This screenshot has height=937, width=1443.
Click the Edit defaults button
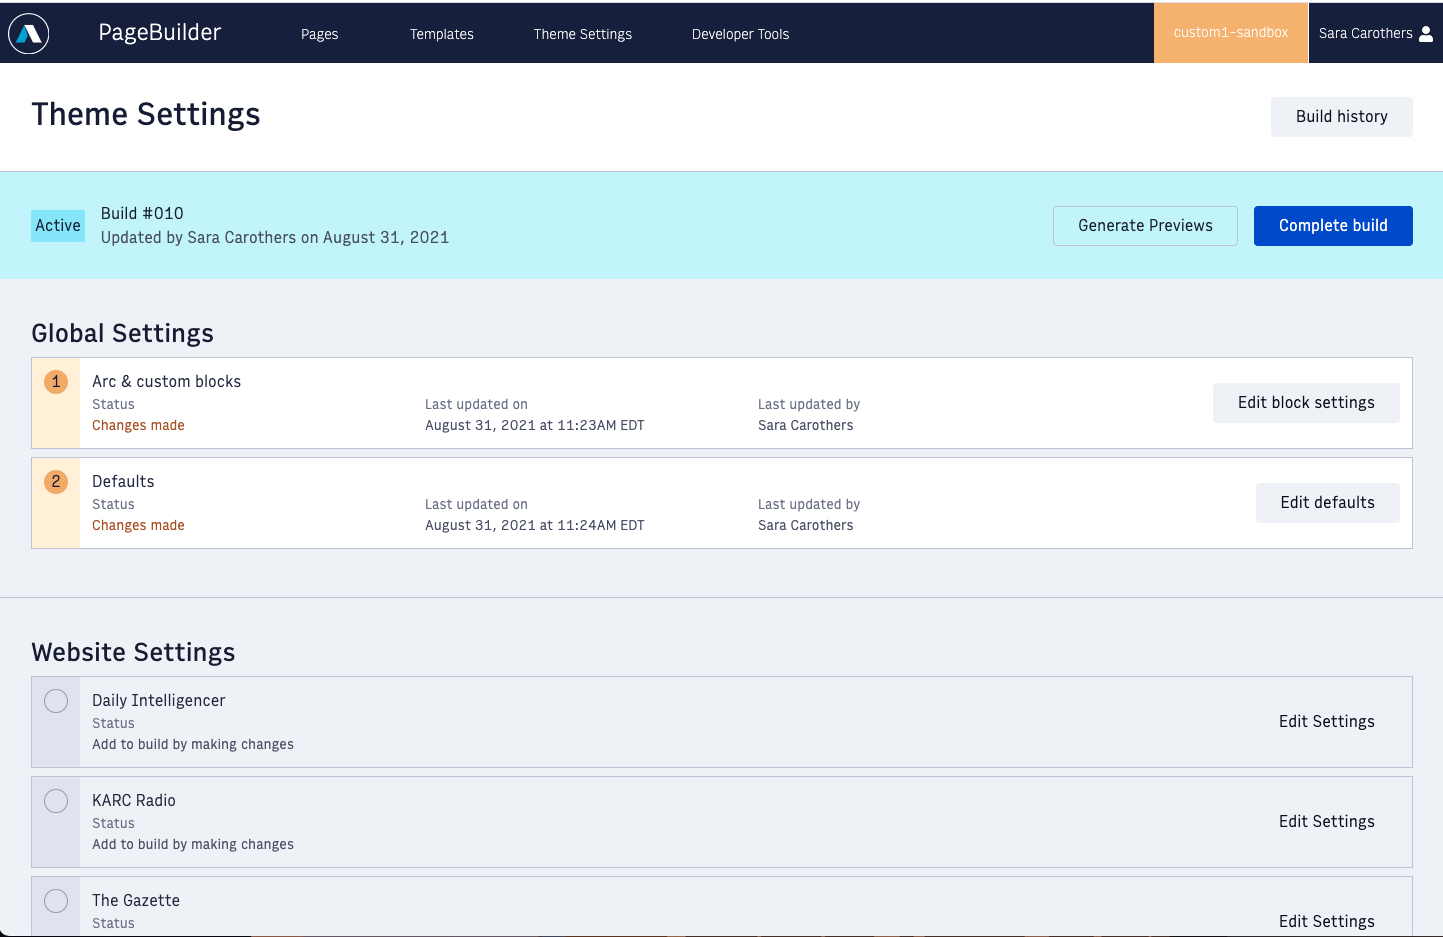click(1328, 503)
